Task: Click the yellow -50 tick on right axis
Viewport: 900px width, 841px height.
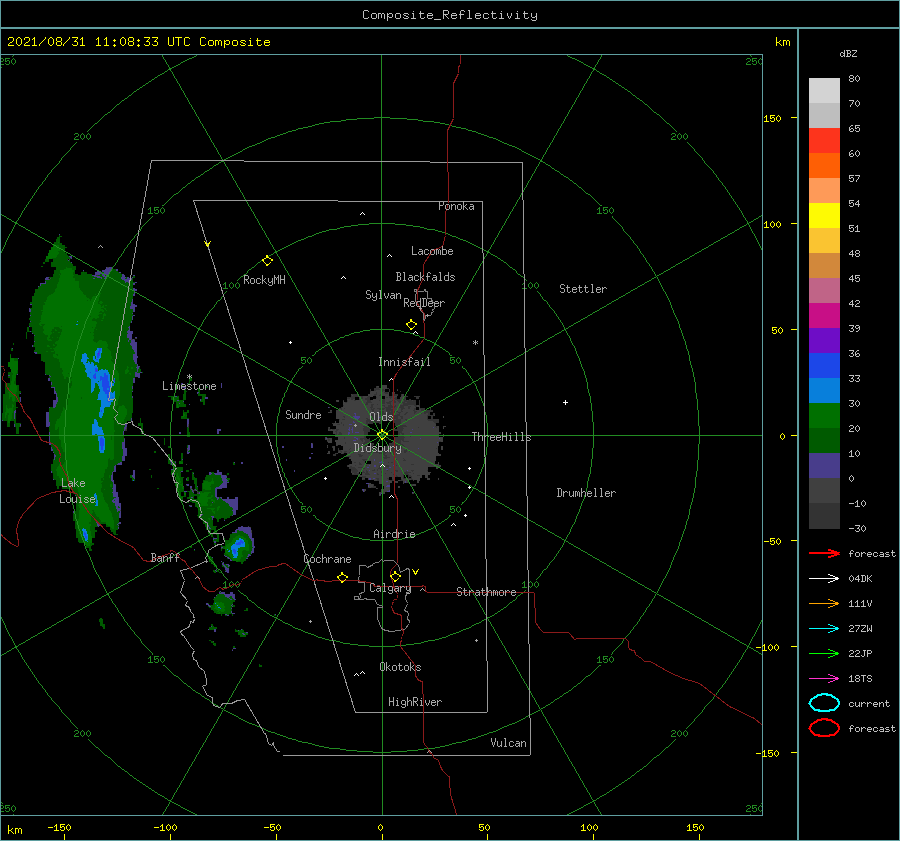Action: (x=772, y=541)
